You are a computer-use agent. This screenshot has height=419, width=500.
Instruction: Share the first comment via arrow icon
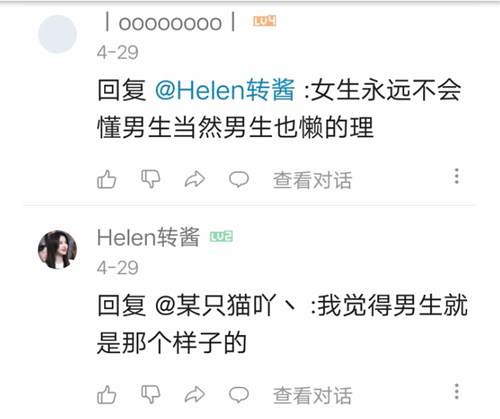point(195,179)
